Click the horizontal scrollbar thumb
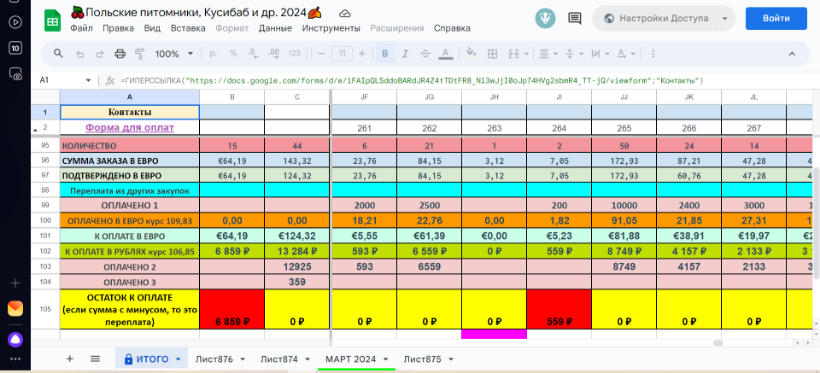Screen dimensions: 820x373 [718, 343]
